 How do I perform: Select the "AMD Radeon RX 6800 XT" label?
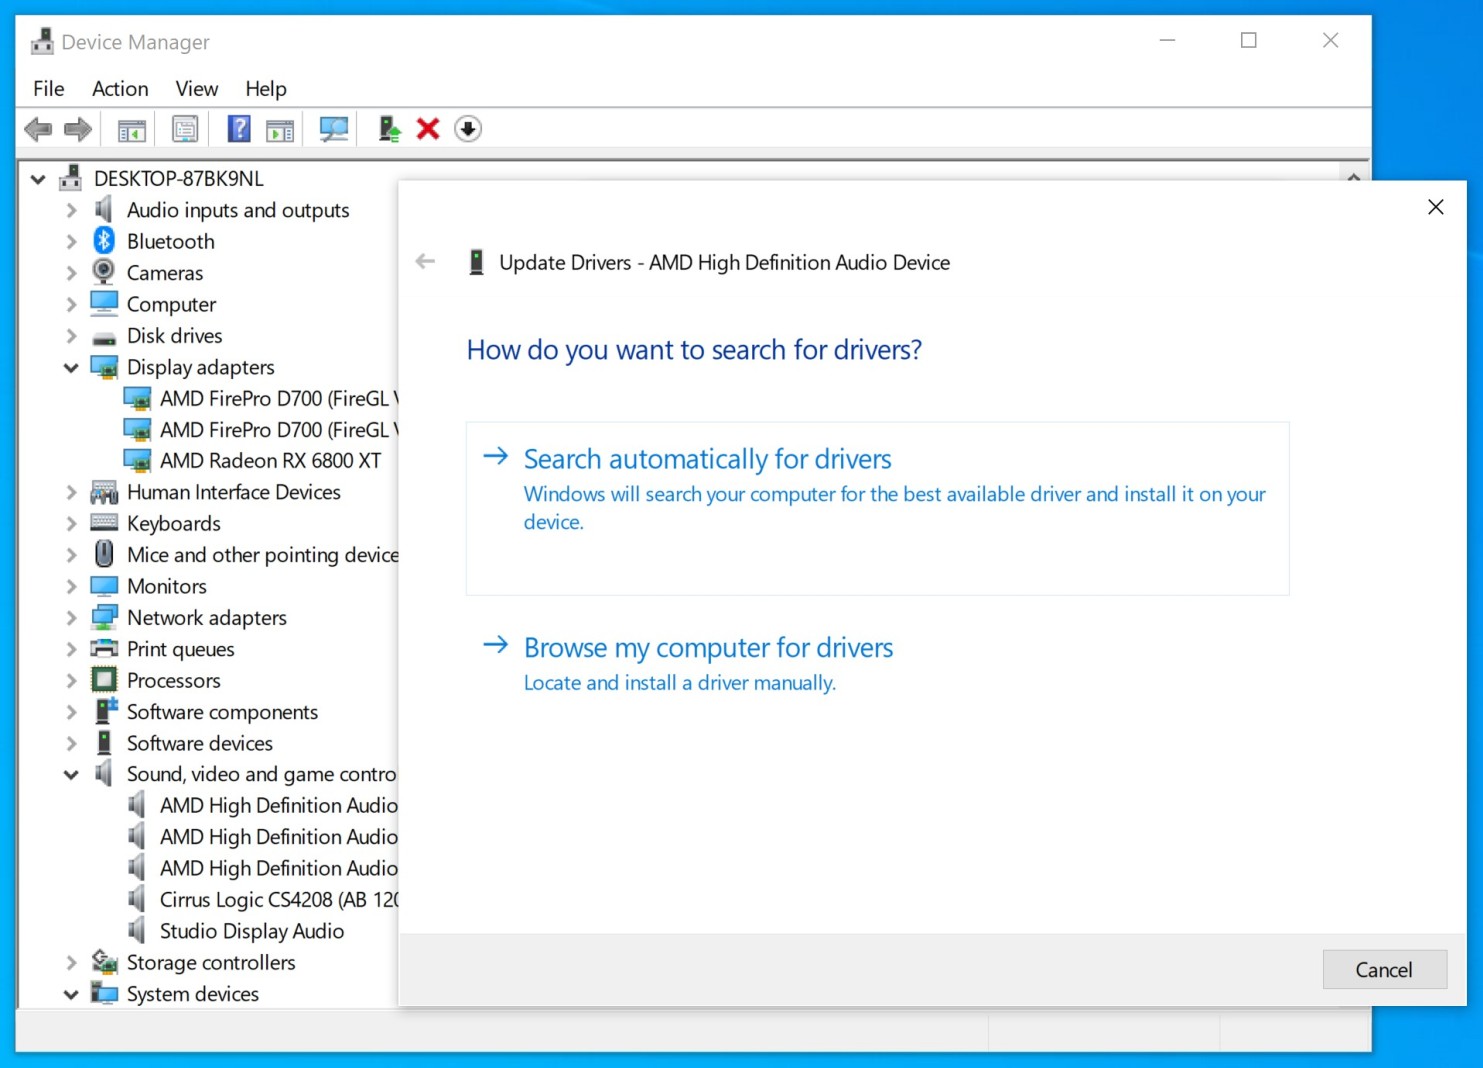[271, 460]
